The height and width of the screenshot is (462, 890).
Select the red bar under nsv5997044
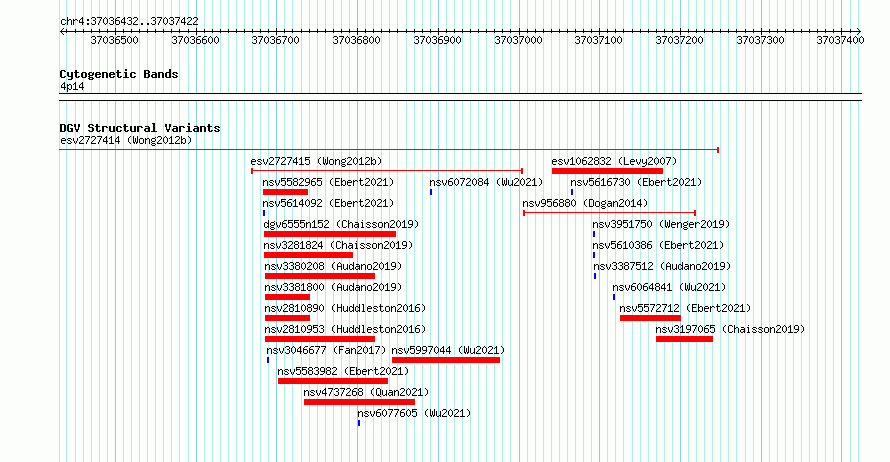(x=446, y=360)
